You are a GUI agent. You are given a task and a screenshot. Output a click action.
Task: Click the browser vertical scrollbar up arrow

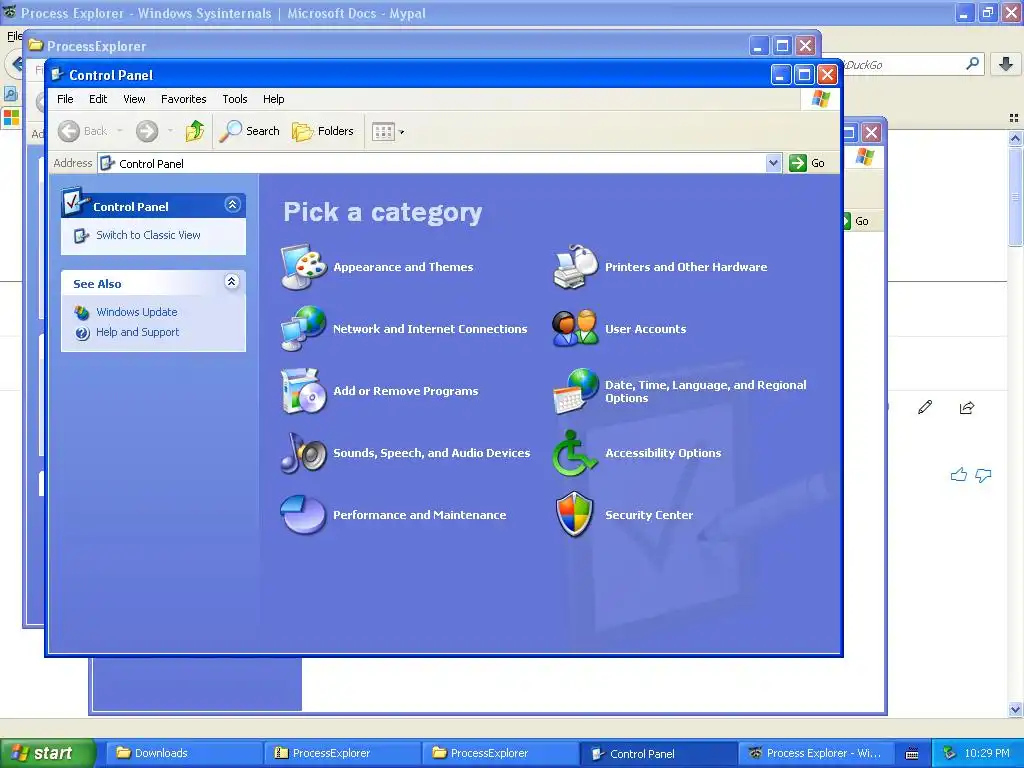[x=1015, y=138]
